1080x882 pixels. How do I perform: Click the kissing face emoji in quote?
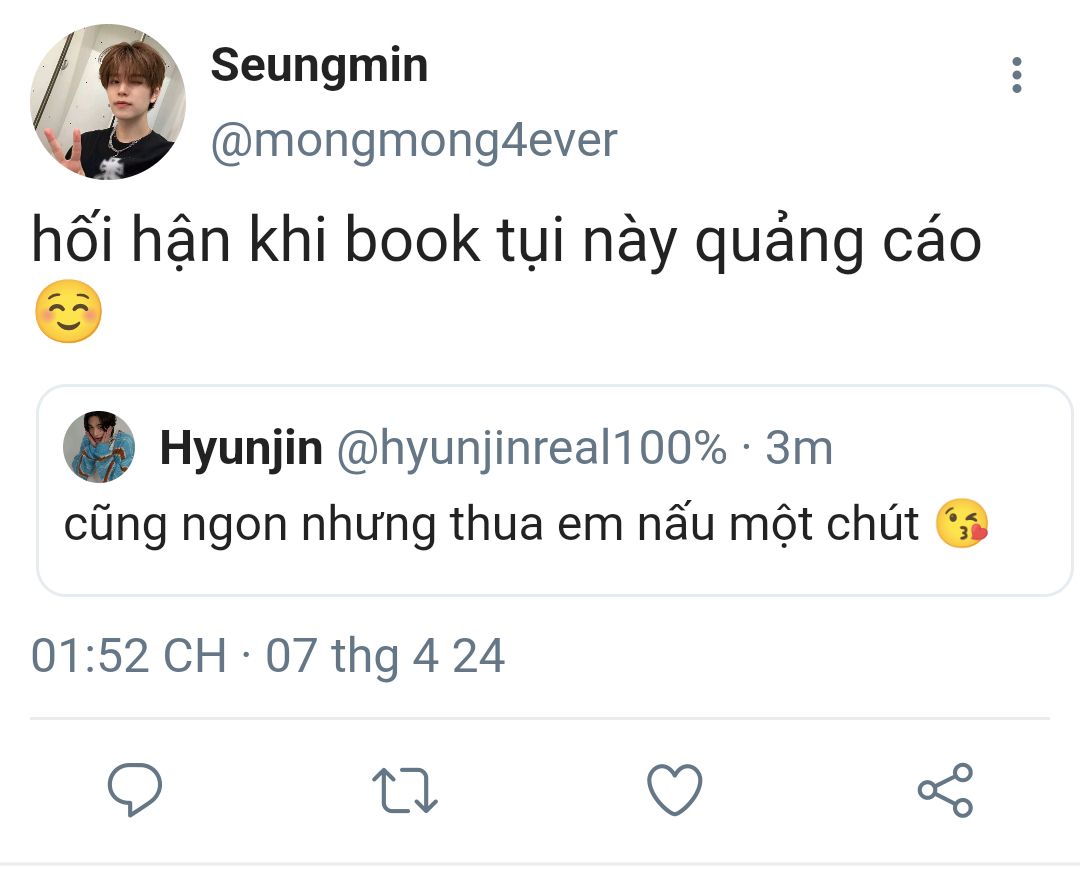[962, 523]
